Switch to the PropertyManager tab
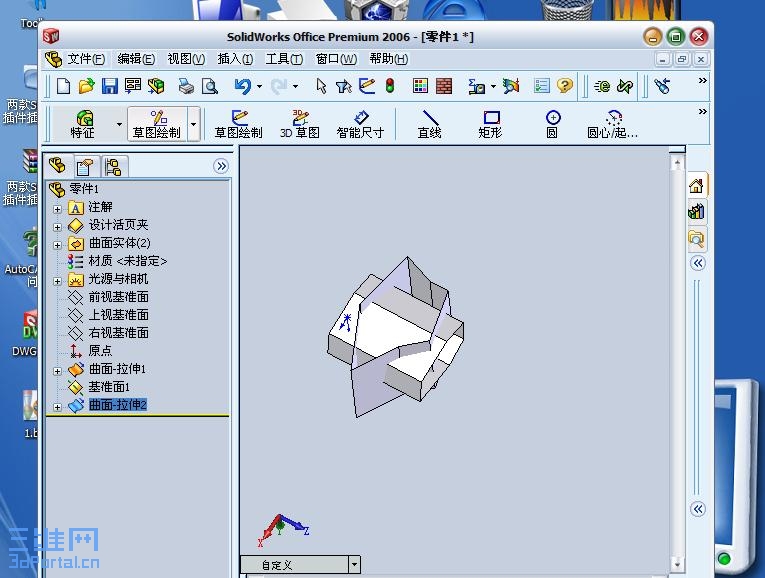765x578 pixels. [x=85, y=167]
